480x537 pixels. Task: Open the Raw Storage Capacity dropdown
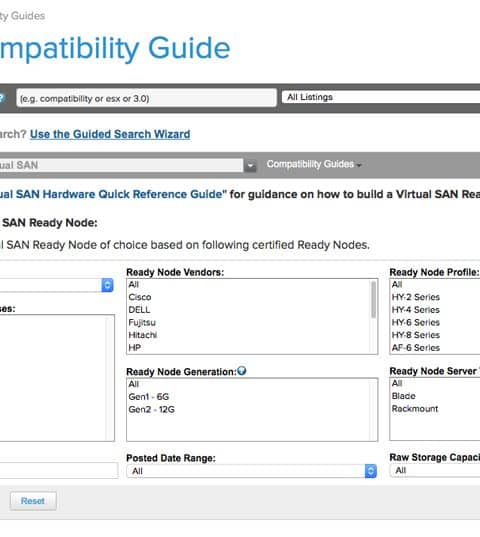click(x=435, y=470)
